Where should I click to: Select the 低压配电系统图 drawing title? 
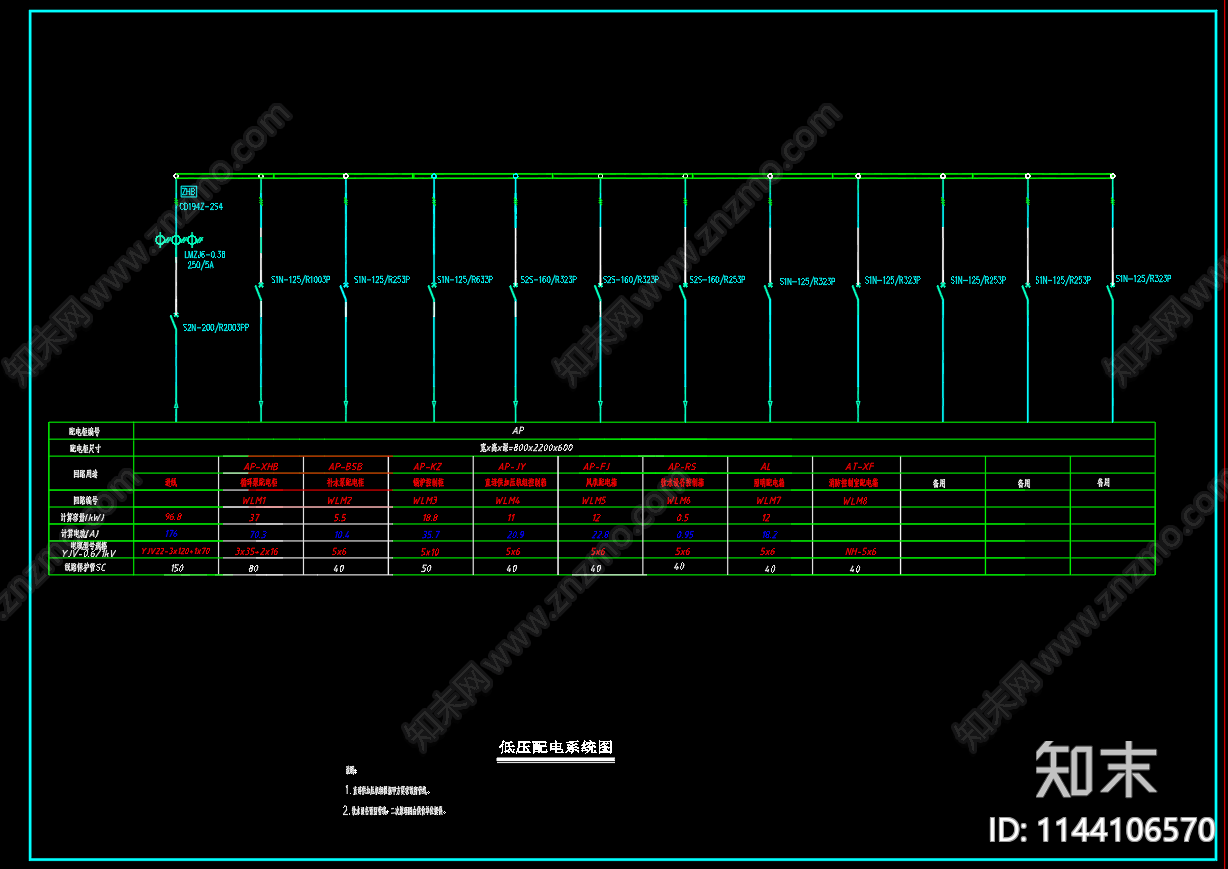[x=556, y=747]
